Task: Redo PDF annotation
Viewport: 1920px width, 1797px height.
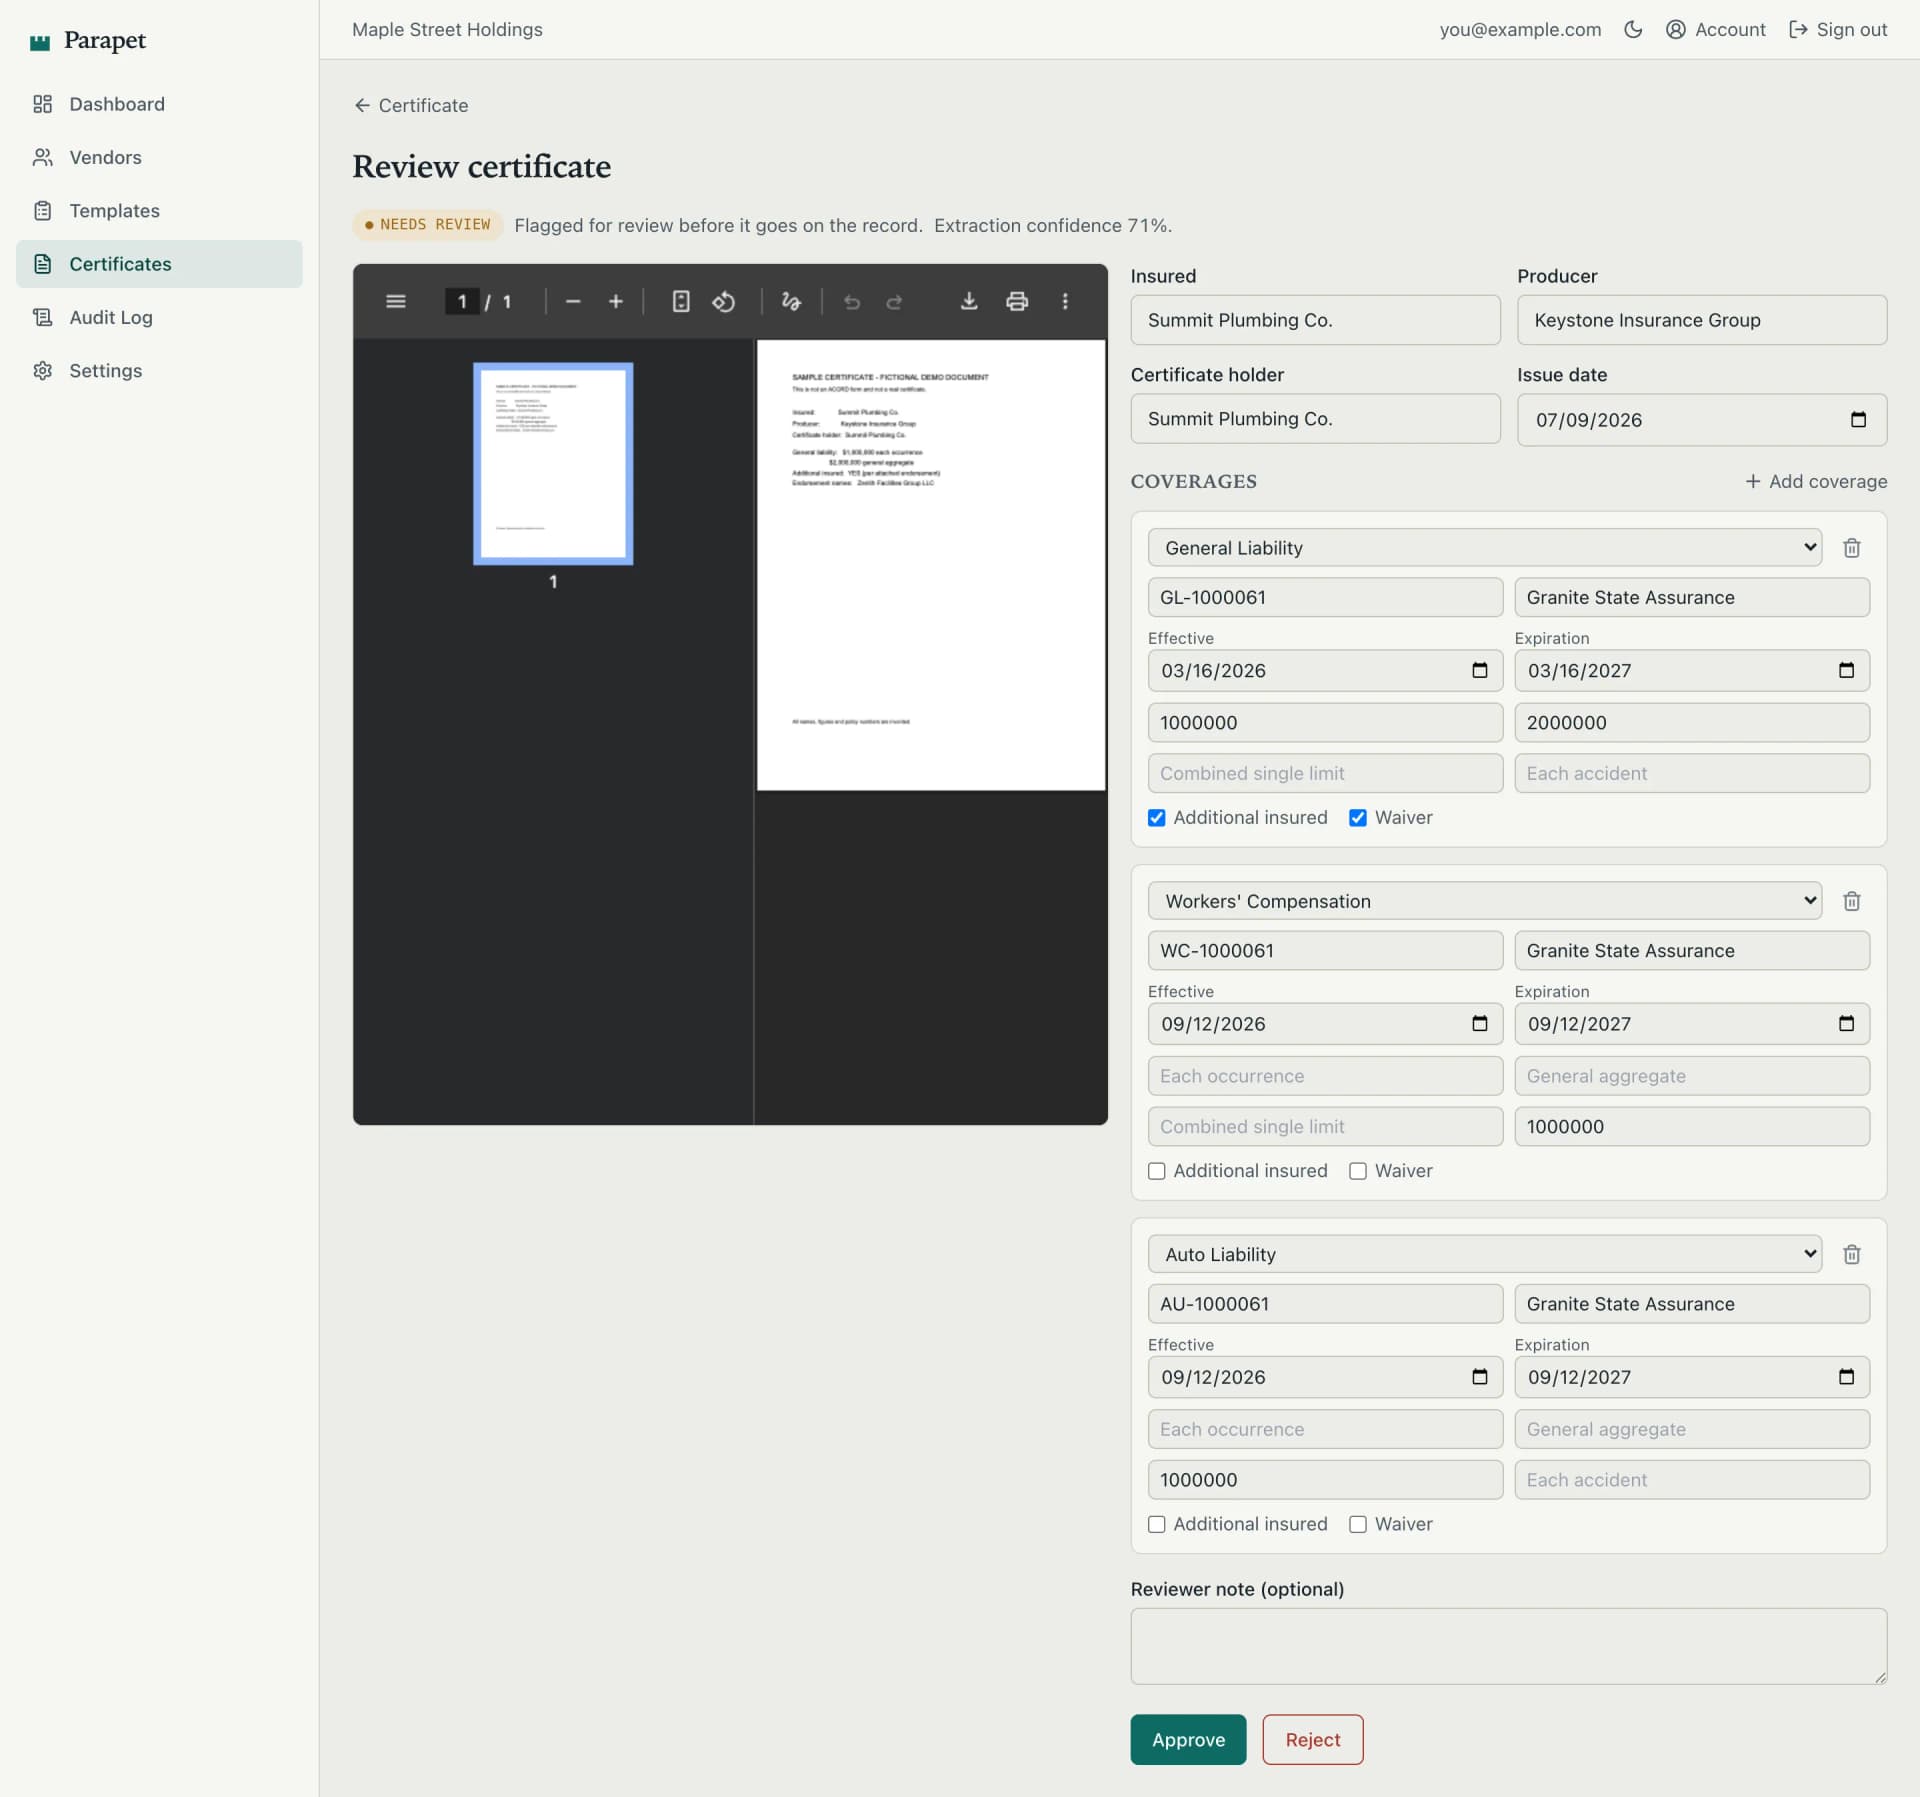Action: (x=895, y=301)
